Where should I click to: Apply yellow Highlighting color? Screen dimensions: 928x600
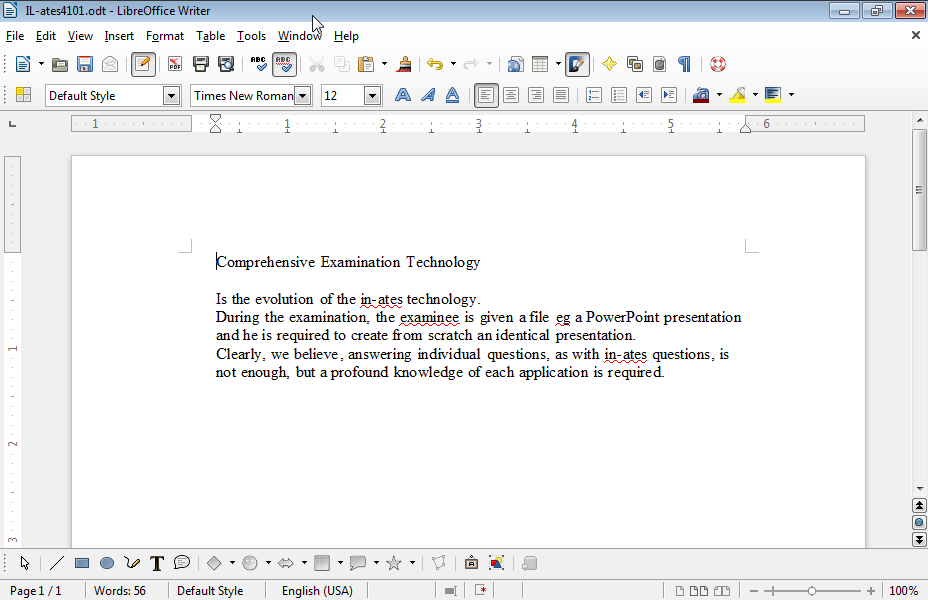coord(737,95)
